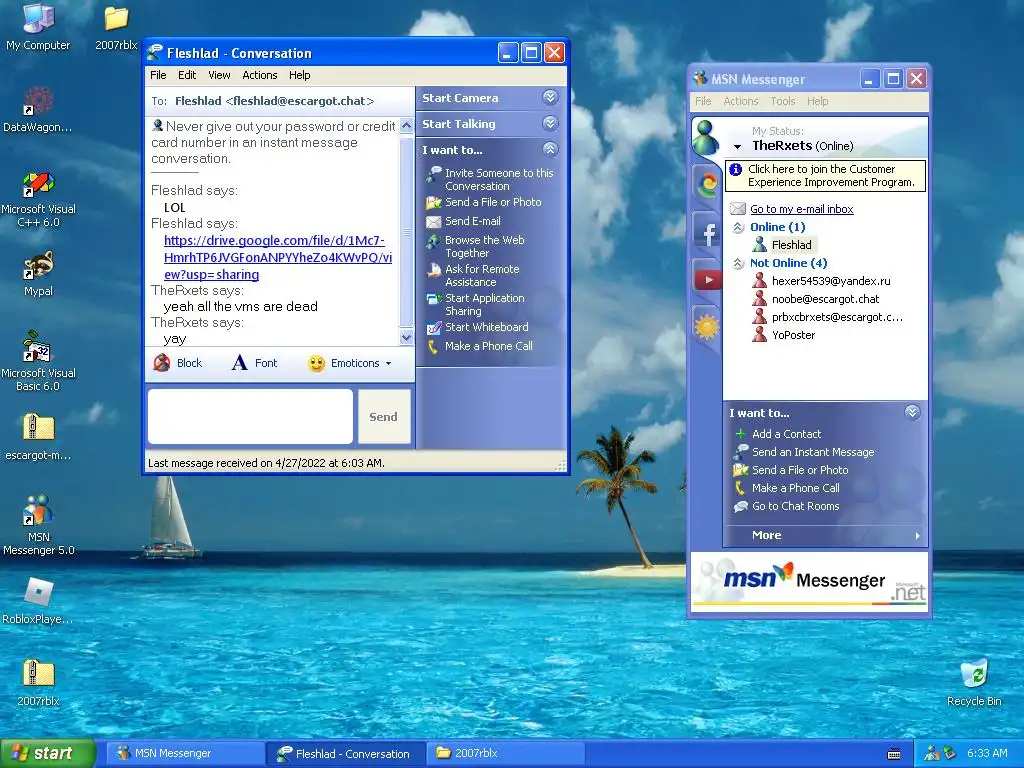Click Make a Phone Call in conversation window
Viewport: 1024px width, 768px height.
tap(488, 346)
